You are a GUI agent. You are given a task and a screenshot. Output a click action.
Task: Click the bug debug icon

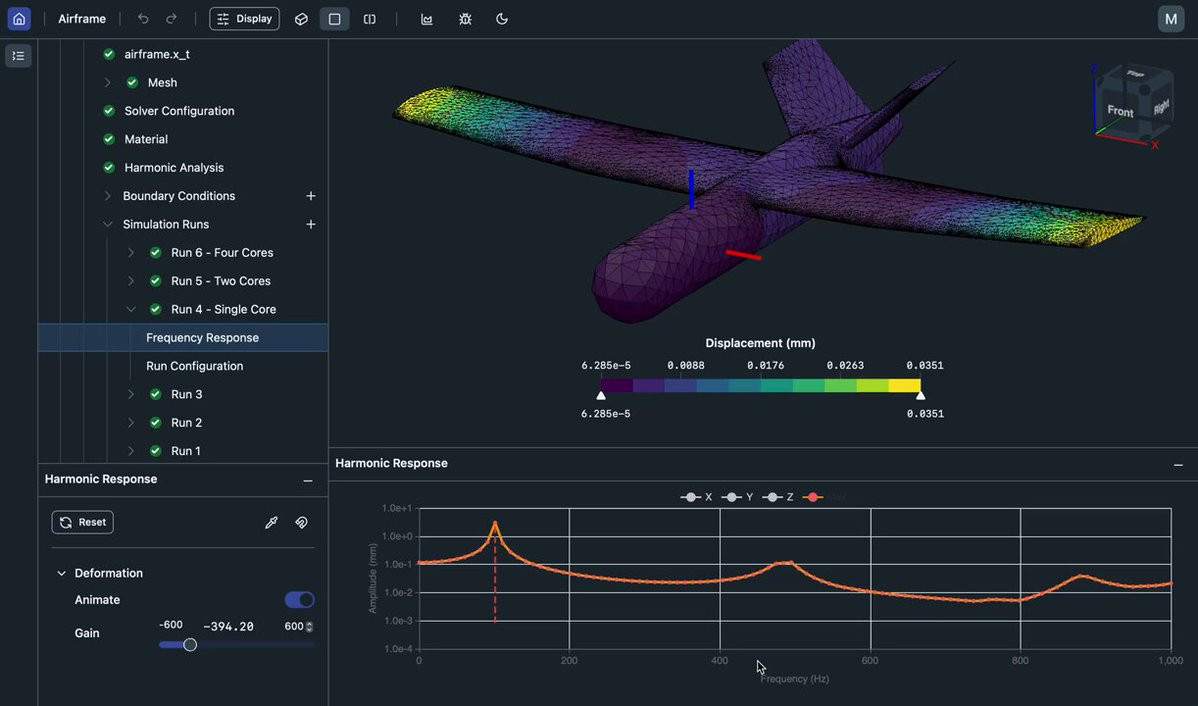(x=465, y=19)
